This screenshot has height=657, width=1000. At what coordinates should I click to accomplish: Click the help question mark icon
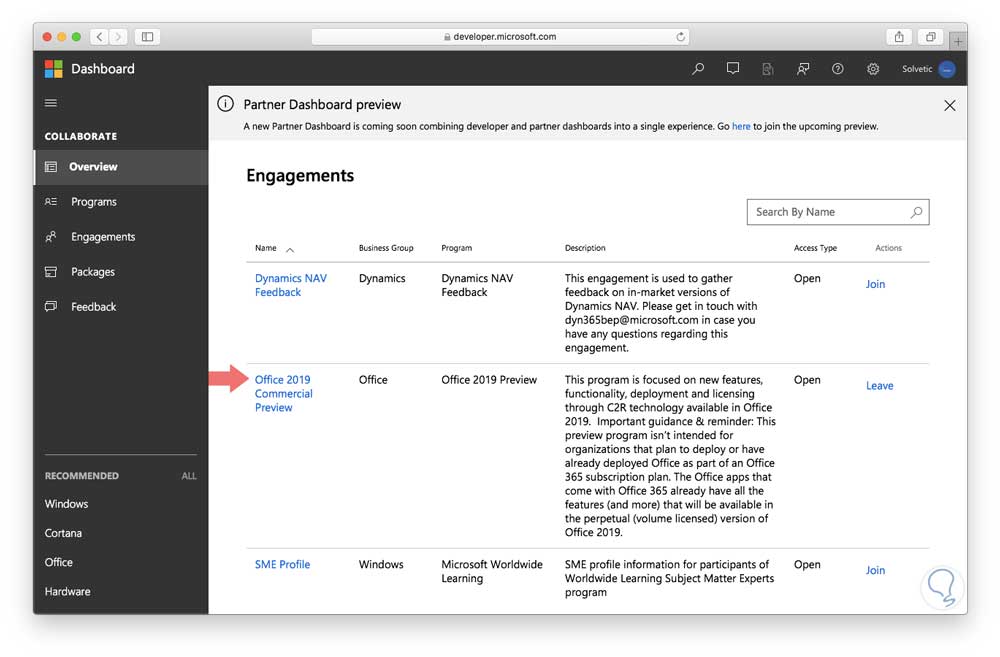coord(838,69)
